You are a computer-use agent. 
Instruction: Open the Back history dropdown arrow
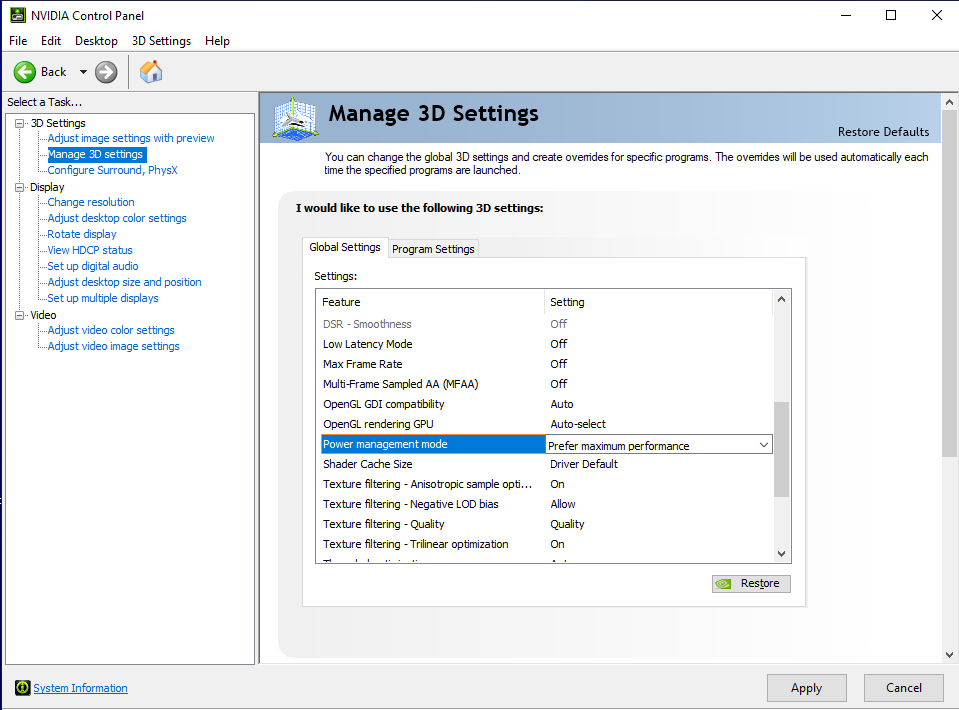click(x=83, y=72)
